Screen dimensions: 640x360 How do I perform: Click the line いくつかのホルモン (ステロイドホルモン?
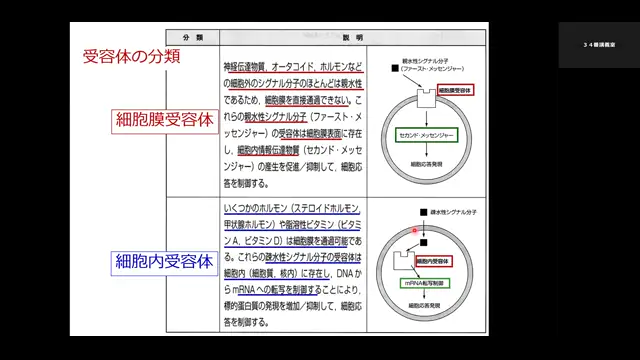292,208
